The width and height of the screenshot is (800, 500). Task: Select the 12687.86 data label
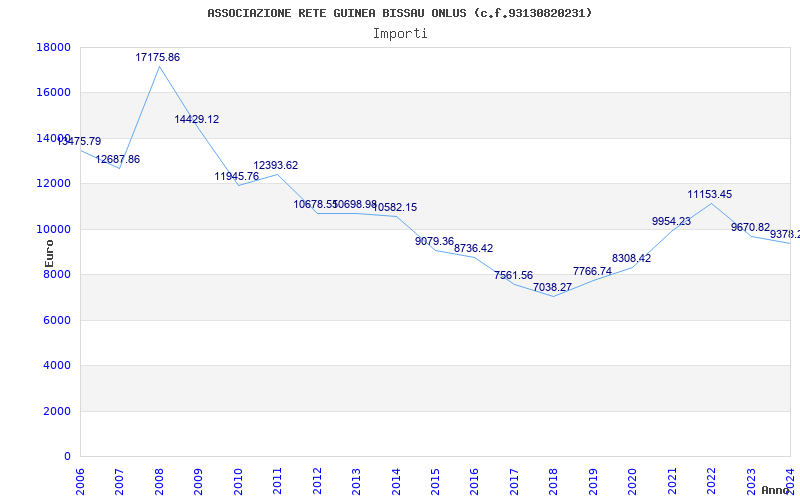[x=117, y=160]
